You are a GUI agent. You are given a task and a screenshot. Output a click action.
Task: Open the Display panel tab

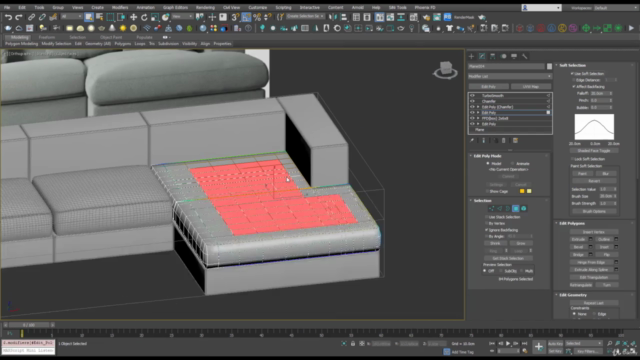[514, 56]
